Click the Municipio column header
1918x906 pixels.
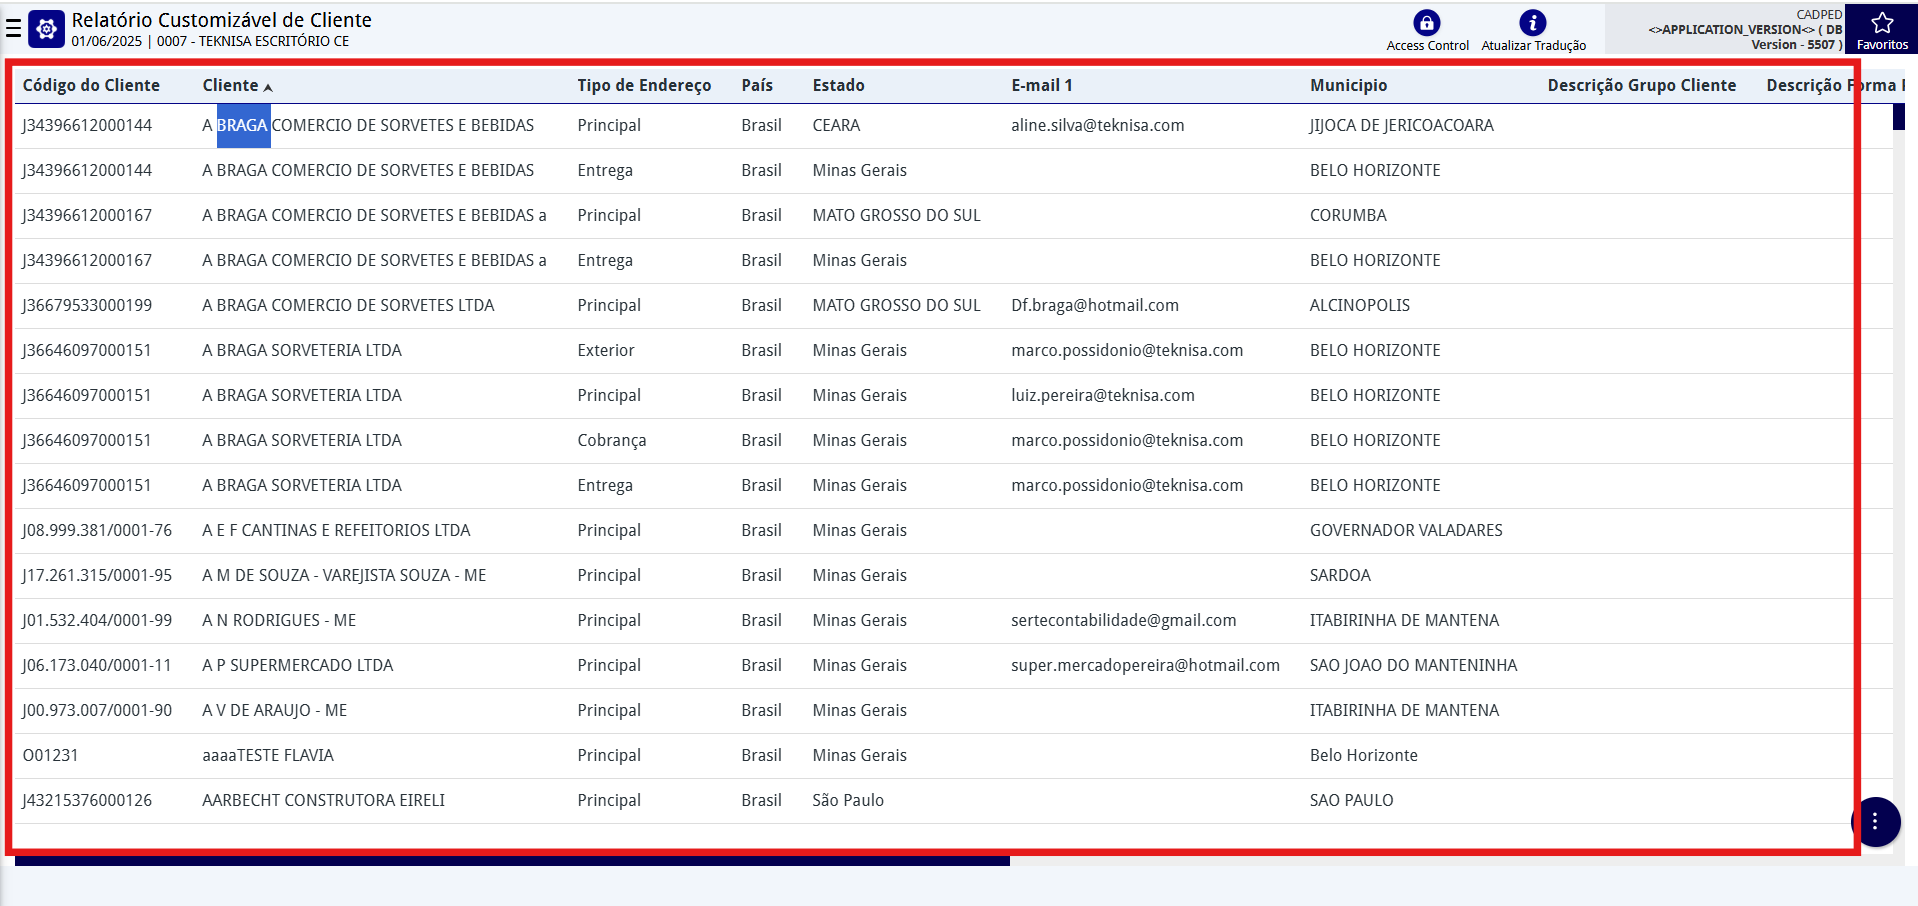coord(1348,86)
